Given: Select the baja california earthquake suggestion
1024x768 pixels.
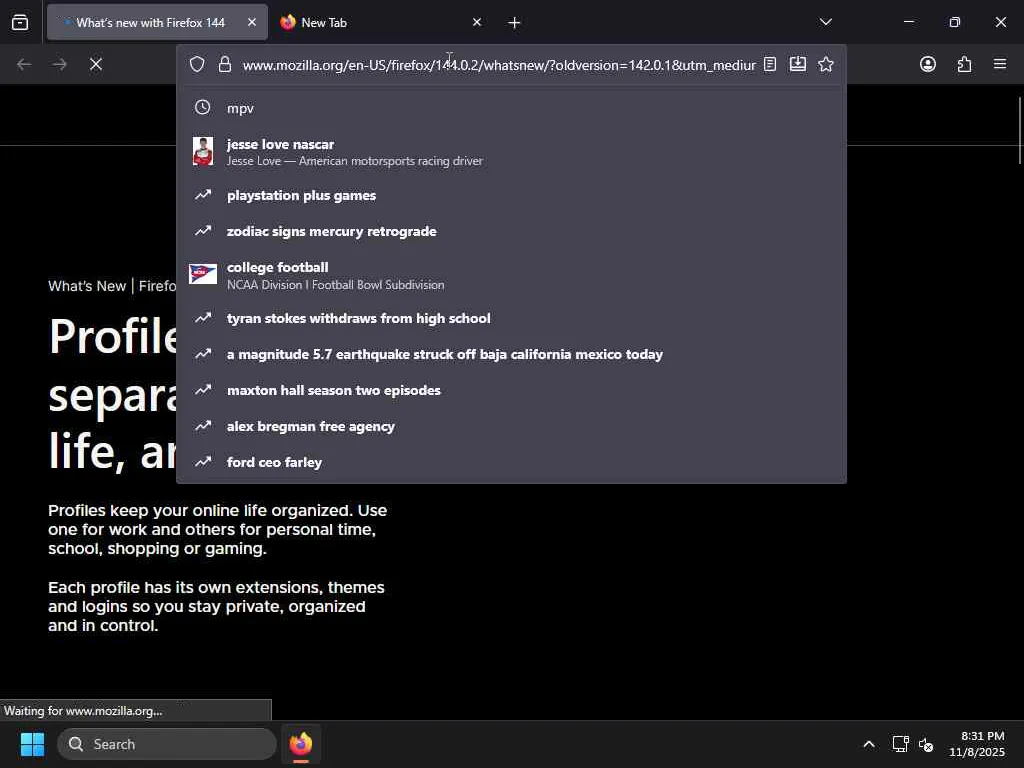Looking at the screenshot, I should tap(511, 354).
